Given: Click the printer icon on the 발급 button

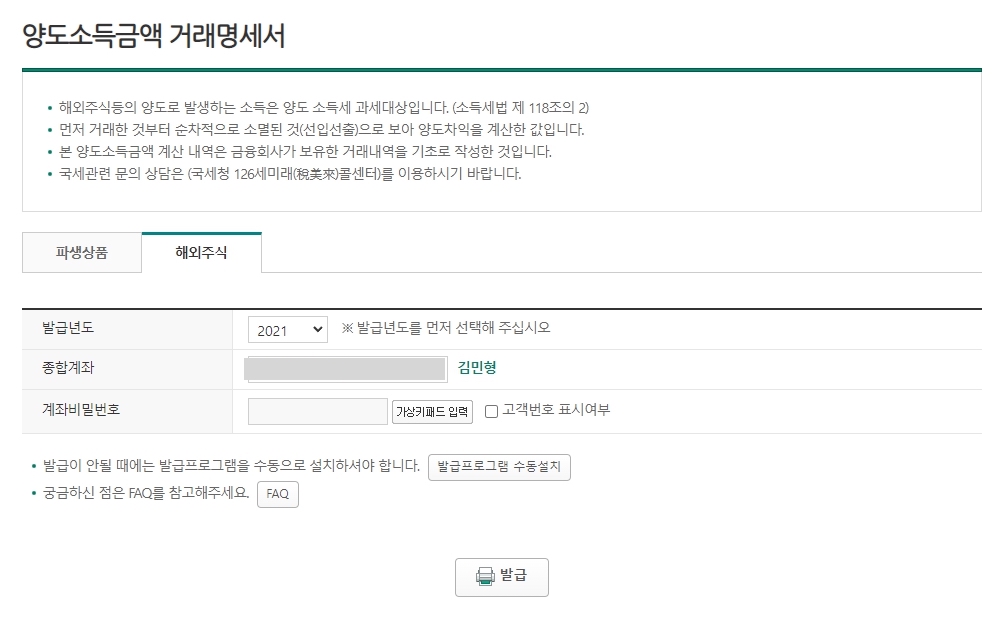Looking at the screenshot, I should tap(486, 577).
